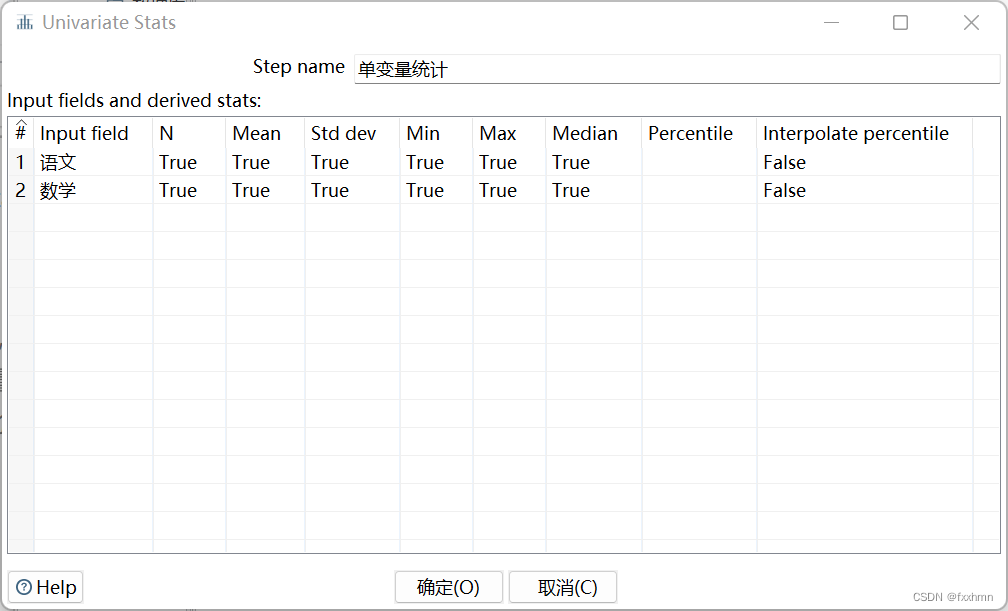The width and height of the screenshot is (1008, 611).
Task: Click row number 1 in the grid
Action: (x=20, y=161)
